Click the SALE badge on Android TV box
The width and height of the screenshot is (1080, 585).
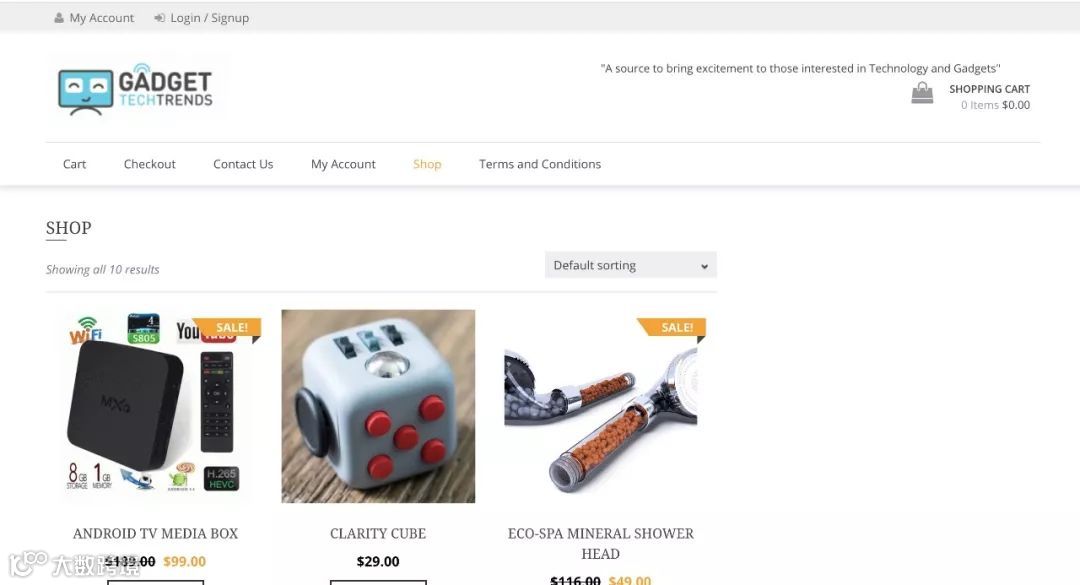[x=228, y=329]
